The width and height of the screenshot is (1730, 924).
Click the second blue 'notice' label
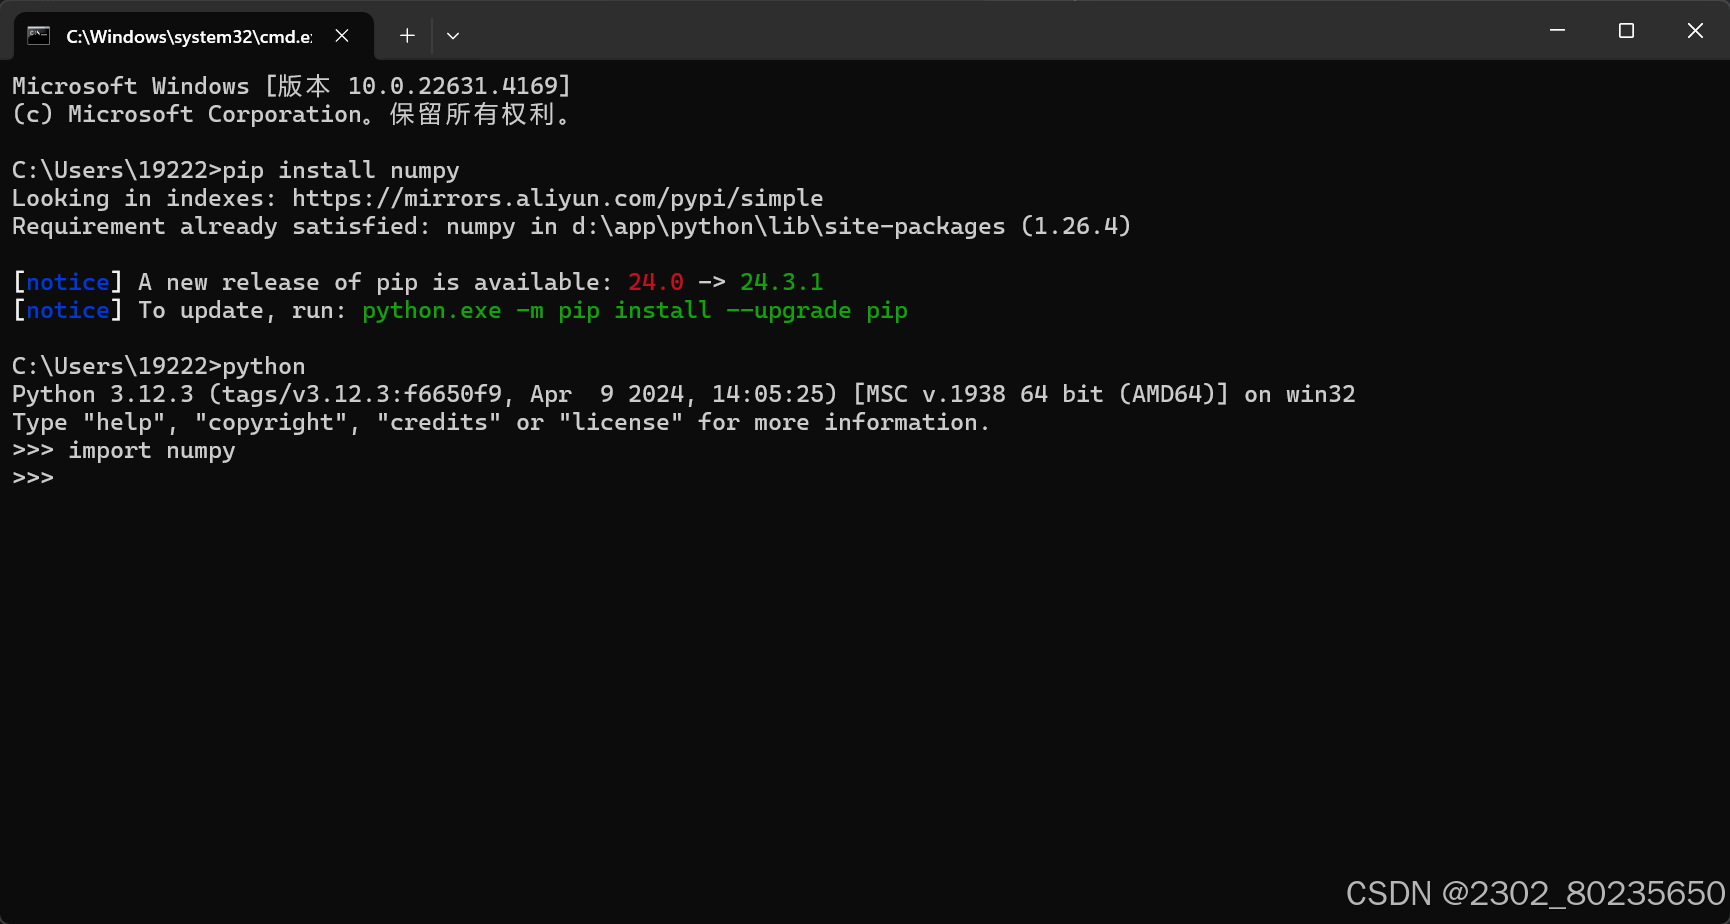[x=68, y=310]
